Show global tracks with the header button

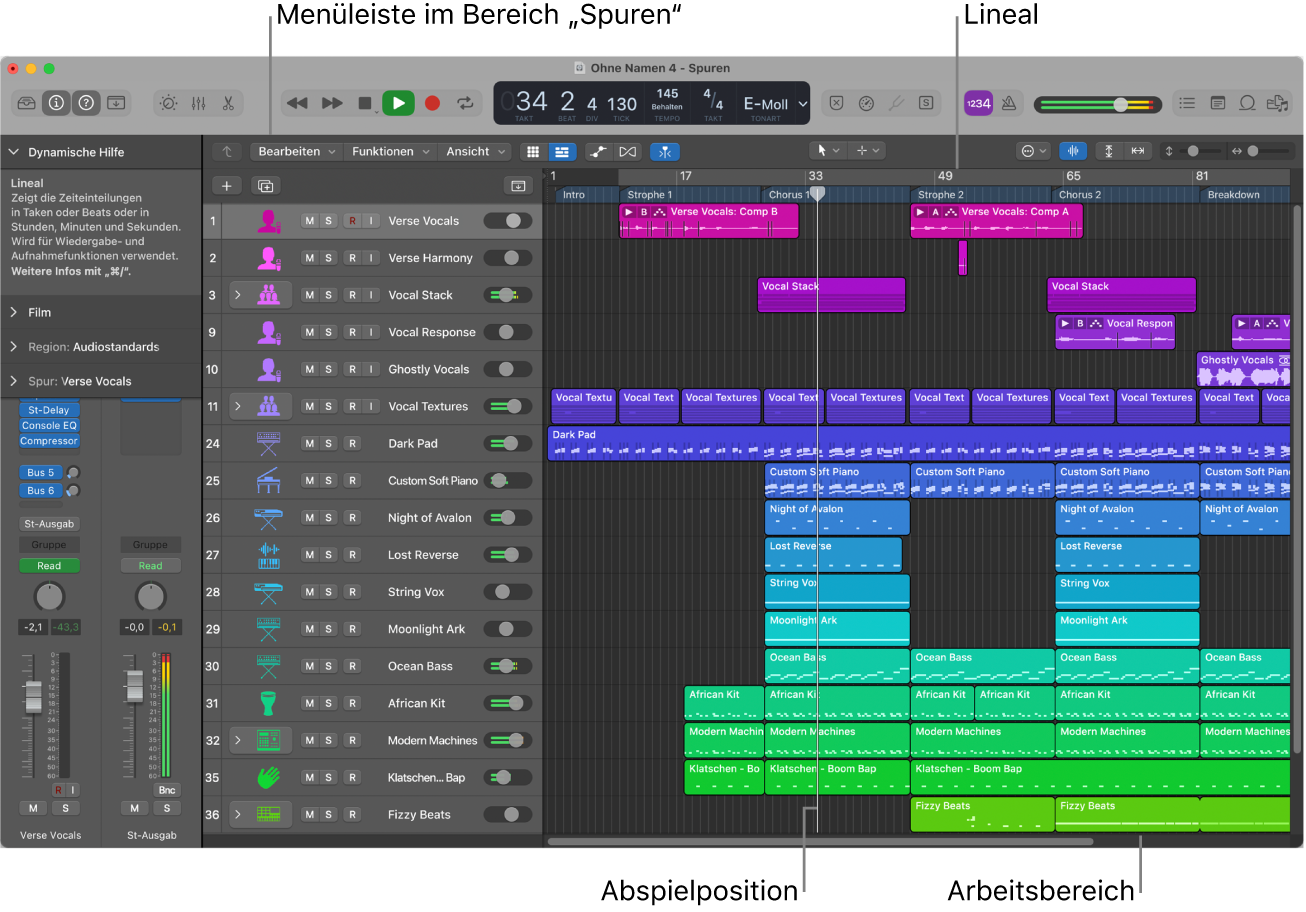[518, 185]
